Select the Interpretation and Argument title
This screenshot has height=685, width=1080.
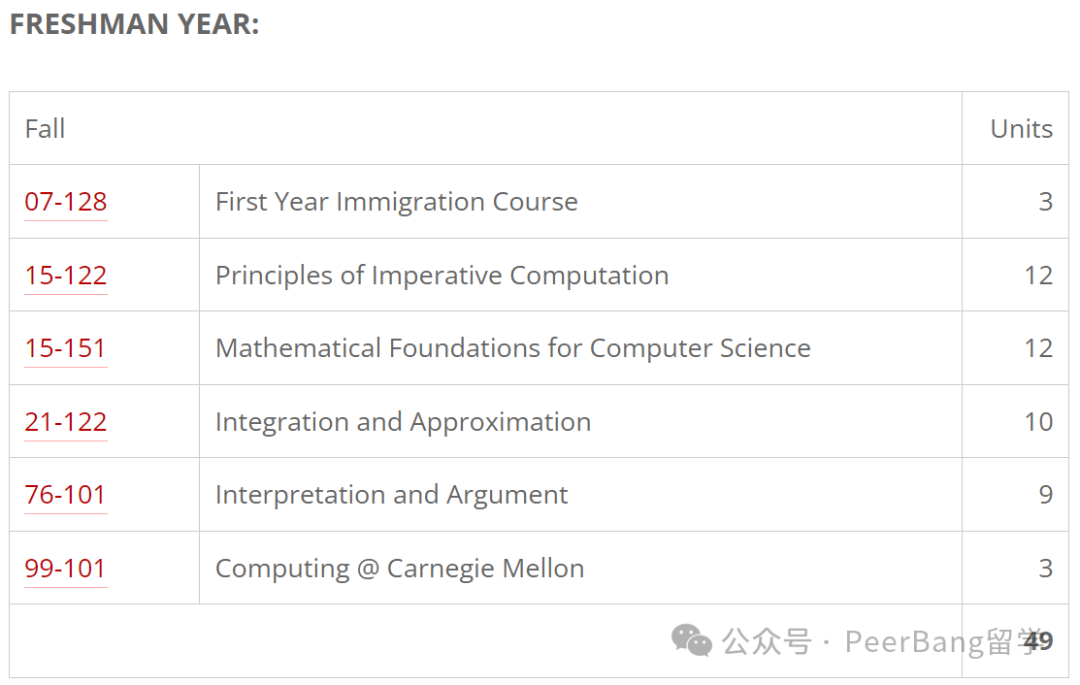tap(392, 495)
